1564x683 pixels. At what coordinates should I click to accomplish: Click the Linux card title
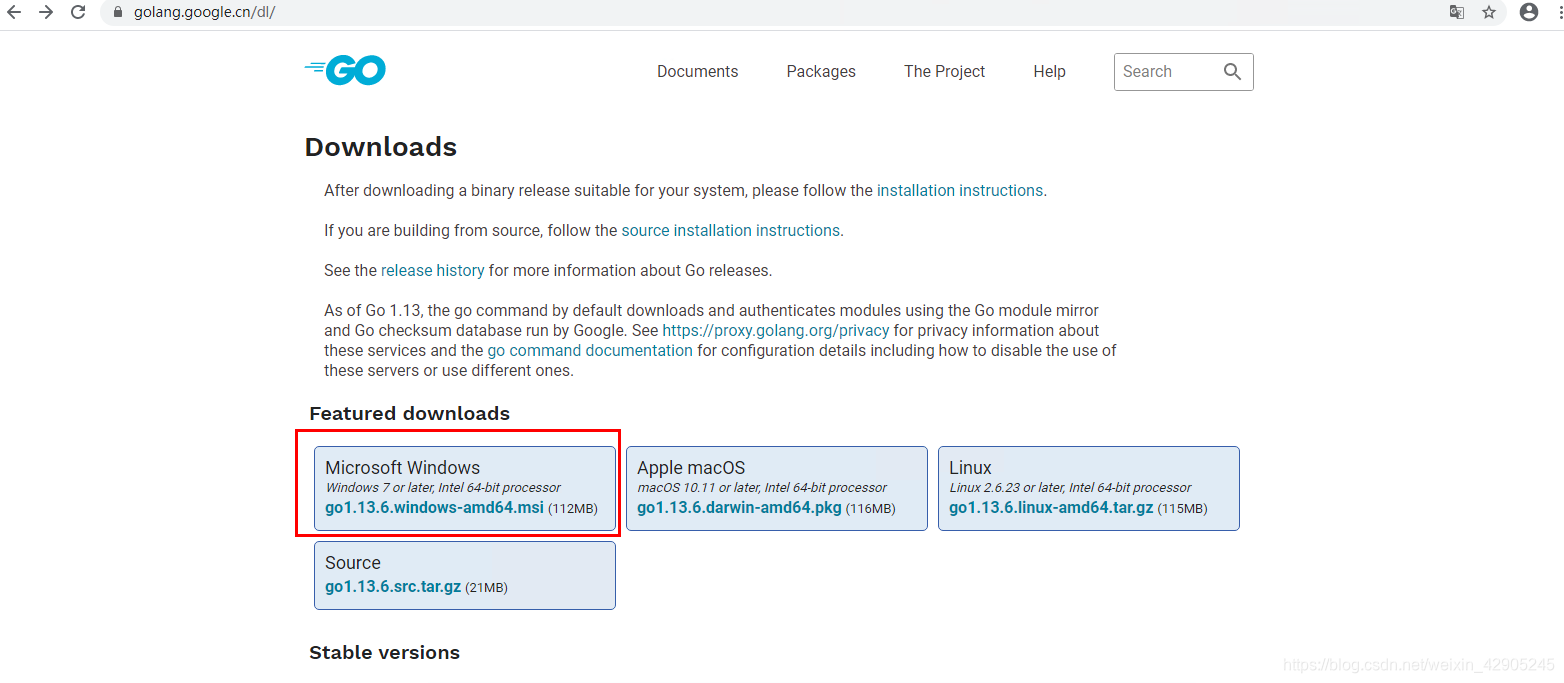pyautogui.click(x=970, y=468)
